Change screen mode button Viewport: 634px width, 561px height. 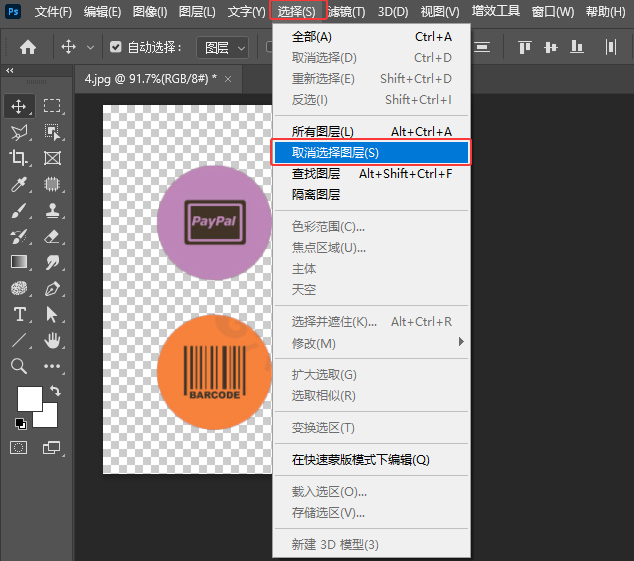click(51, 447)
